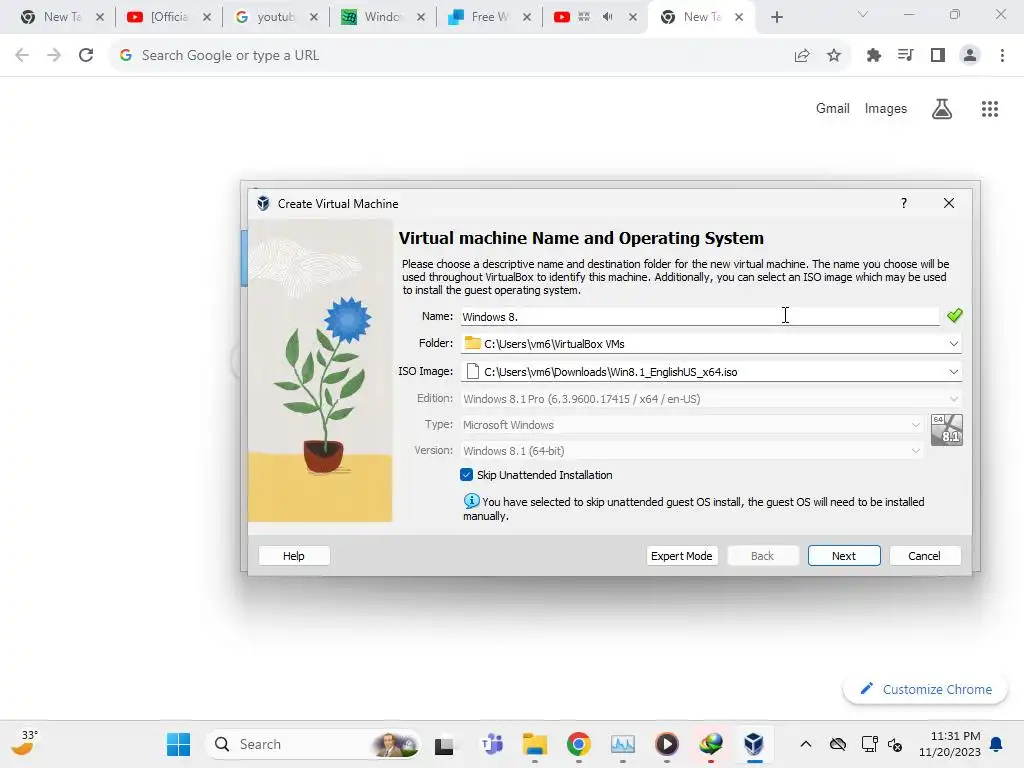This screenshot has width=1024, height=768.
Task: Mute the audio speaker icon on the YouTube tab
Action: tap(608, 17)
